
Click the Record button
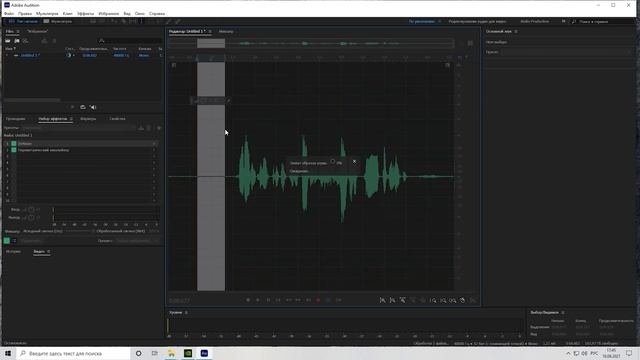point(318,300)
